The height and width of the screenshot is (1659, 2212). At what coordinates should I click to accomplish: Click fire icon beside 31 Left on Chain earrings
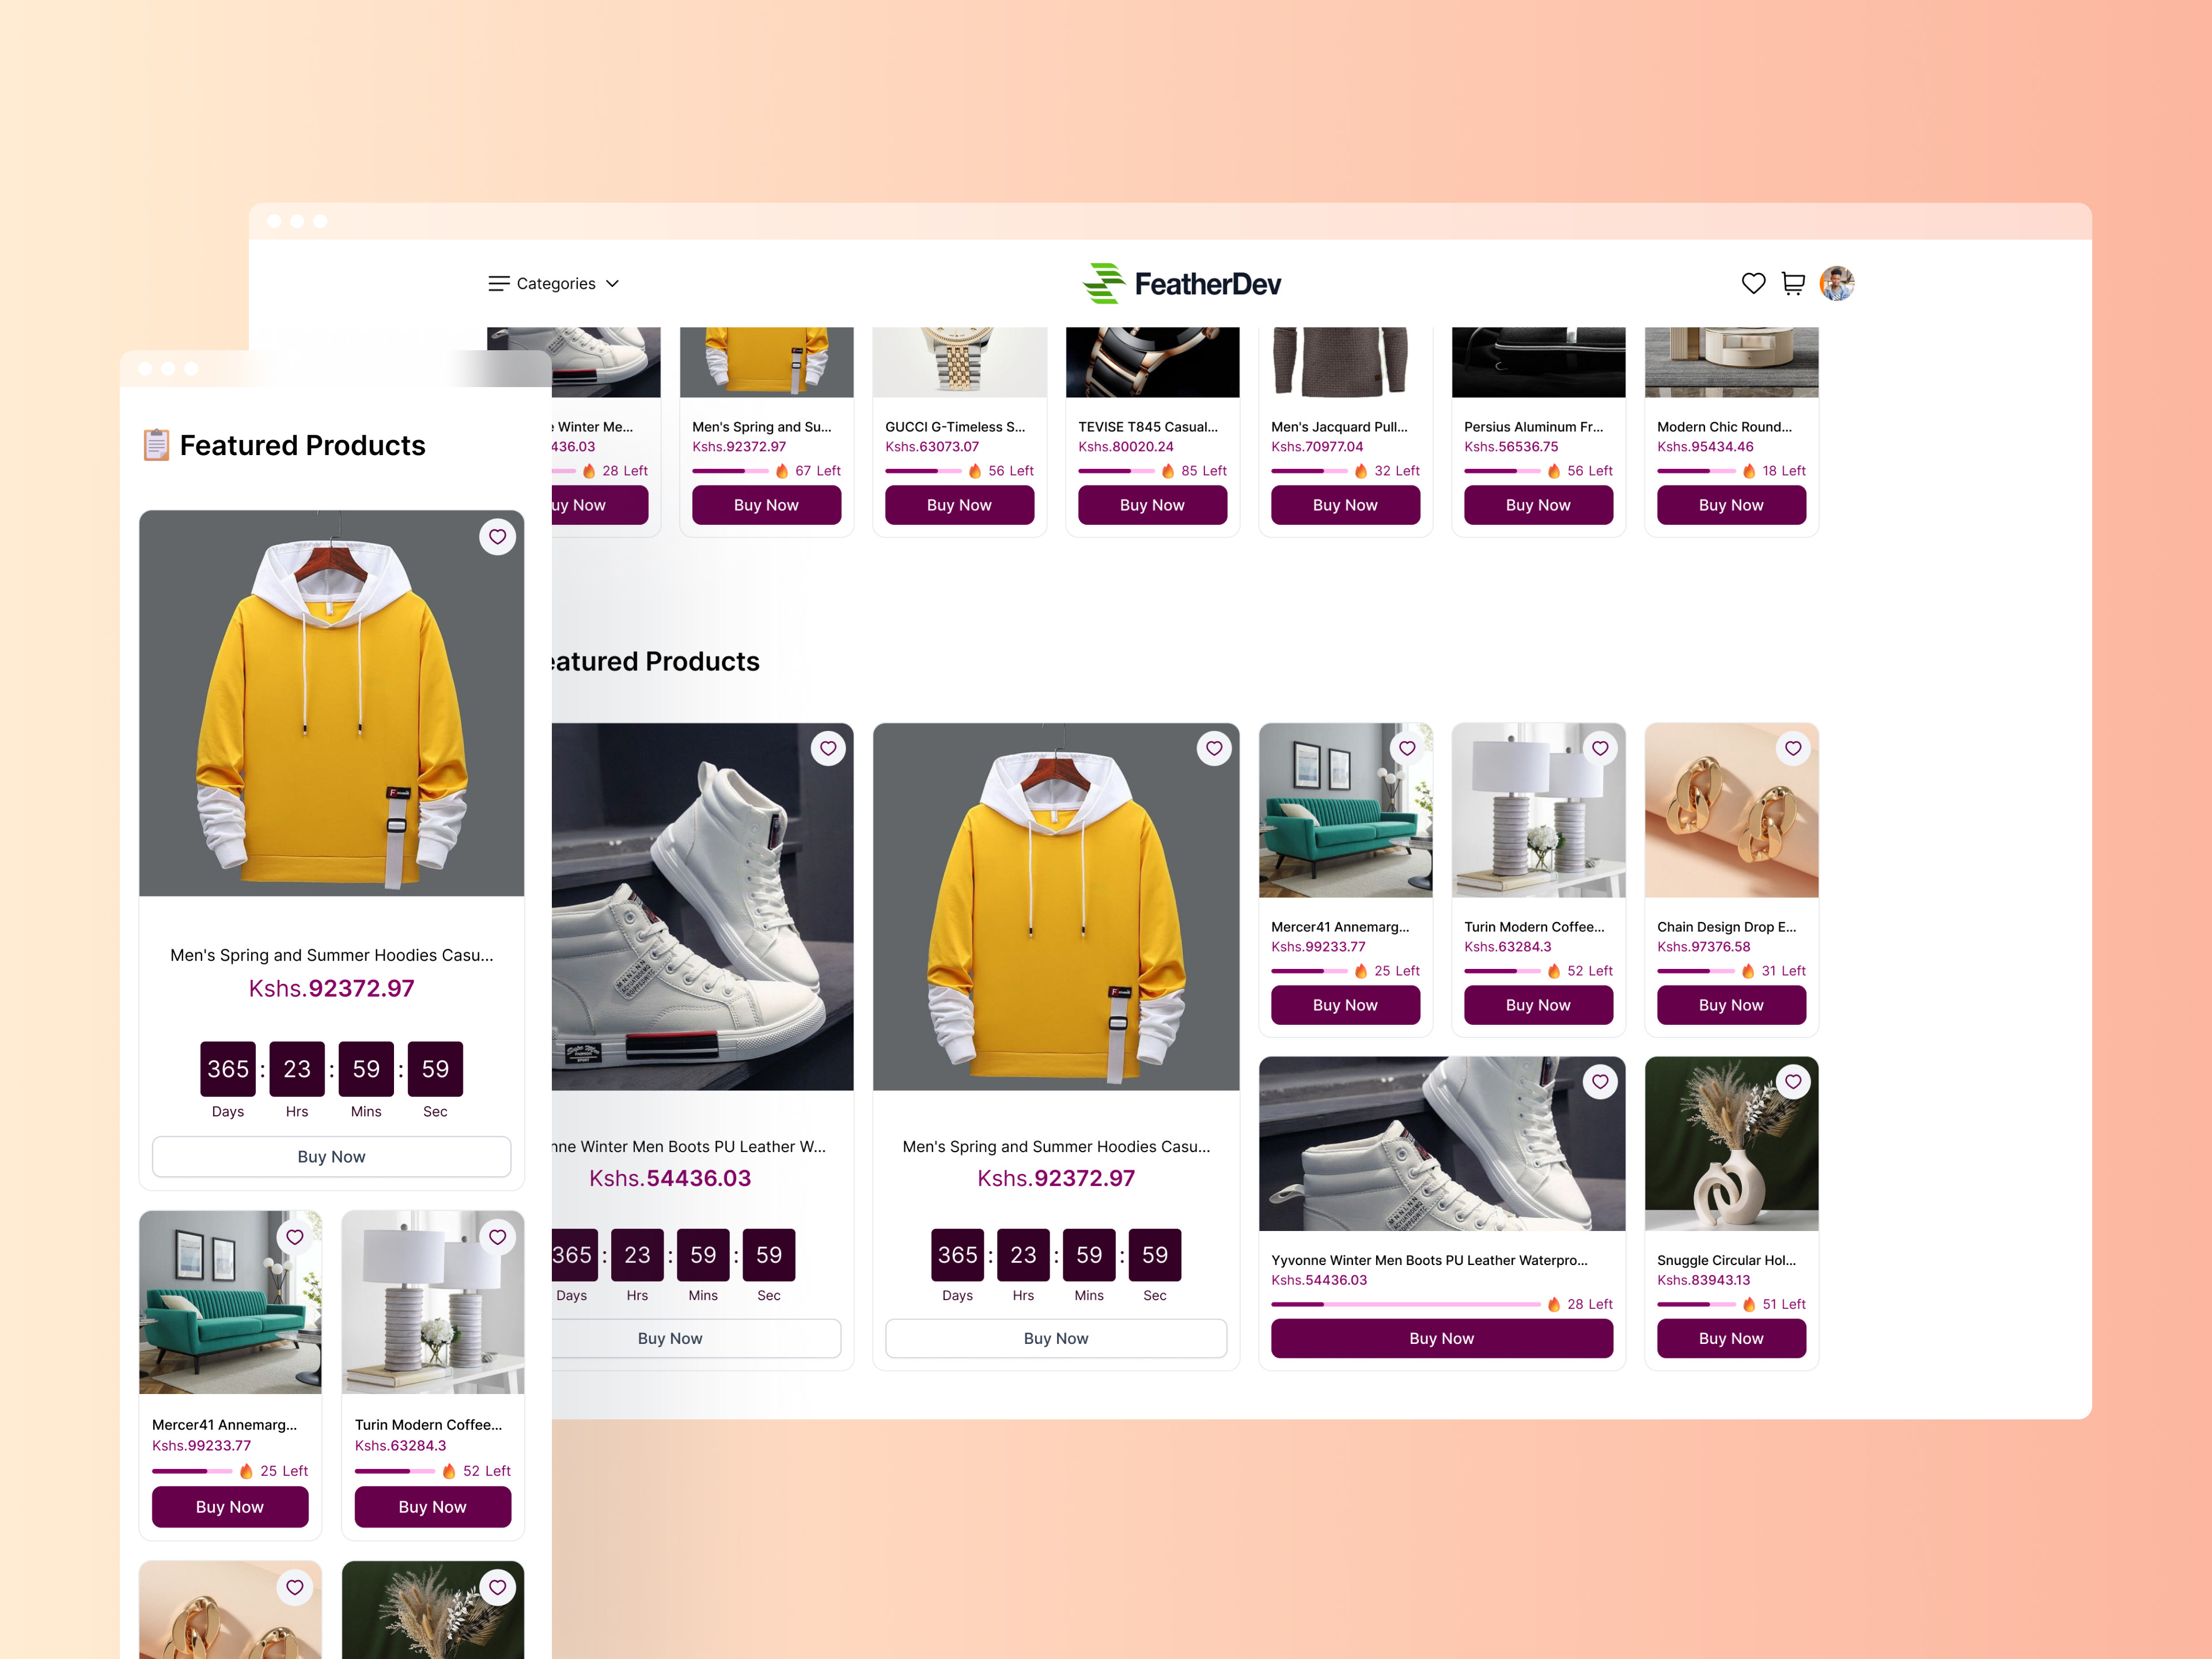(x=1748, y=971)
